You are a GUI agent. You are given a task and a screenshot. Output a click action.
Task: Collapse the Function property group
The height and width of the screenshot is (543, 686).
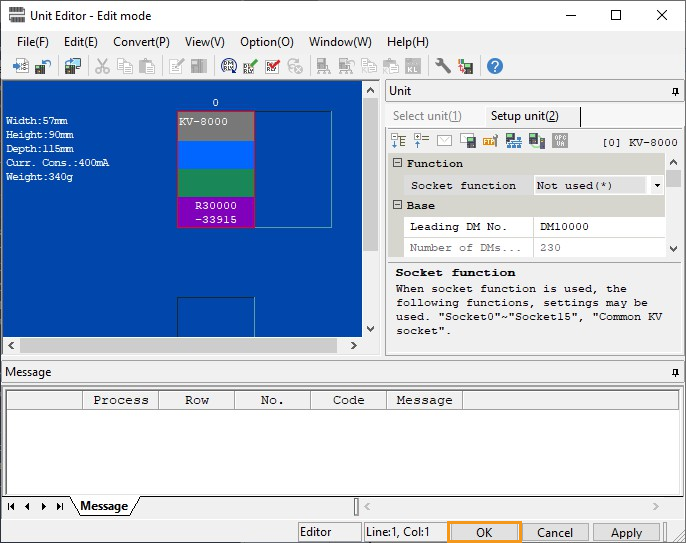tap(397, 163)
